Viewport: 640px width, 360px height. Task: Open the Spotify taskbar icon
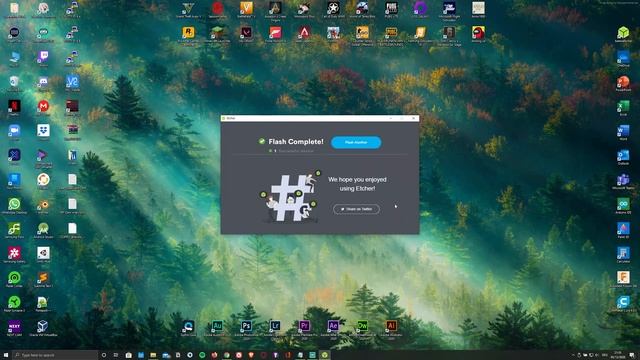pos(202,355)
